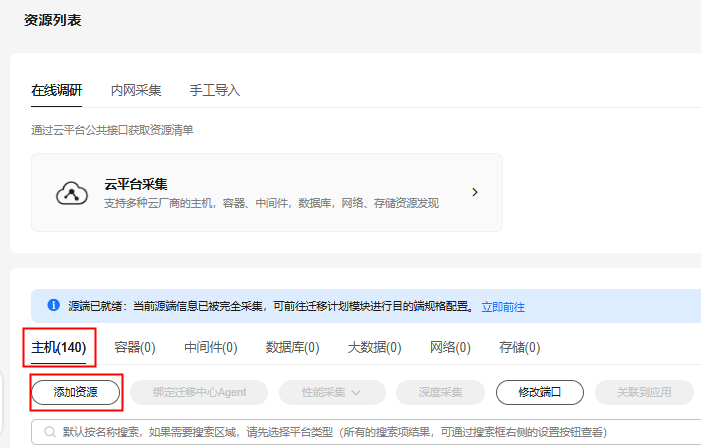This screenshot has width=701, height=448.
Task: Select the 存储(0) tab
Action: [519, 347]
